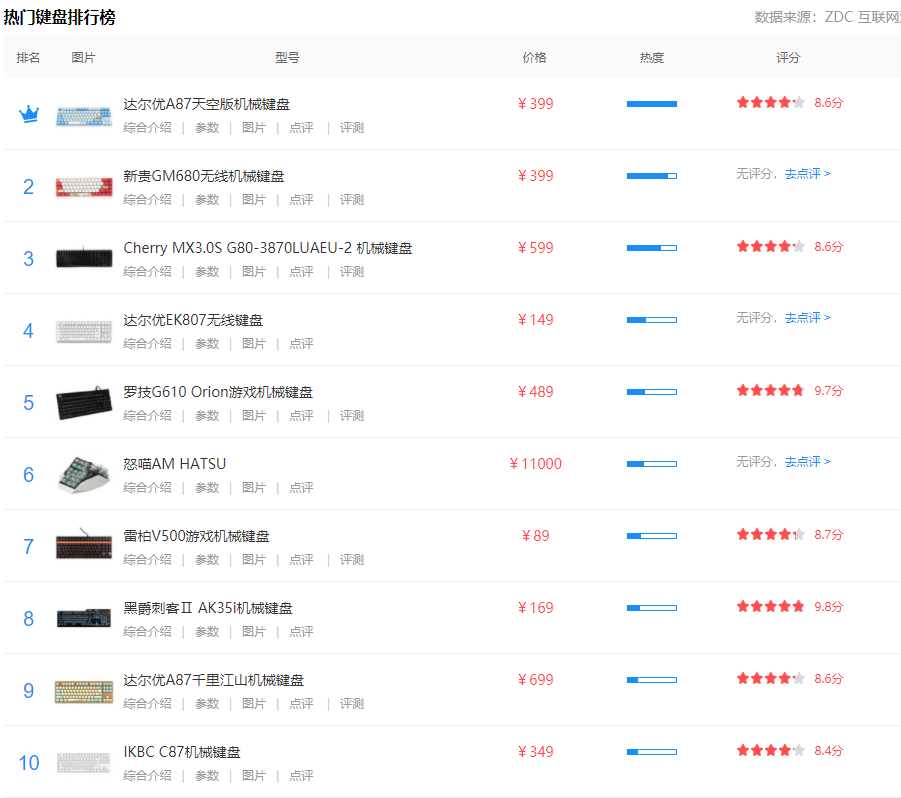The height and width of the screenshot is (798, 901).
Task: Open the Cherry MX3.0S keyboard picture
Action: pyautogui.click(x=84, y=258)
